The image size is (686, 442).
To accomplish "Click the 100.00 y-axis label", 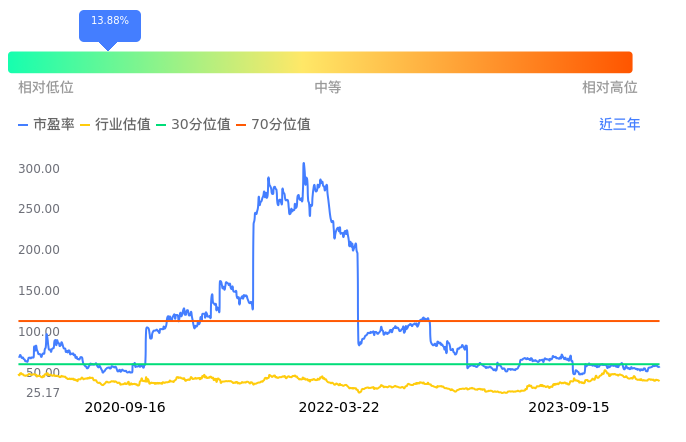I will click(39, 332).
